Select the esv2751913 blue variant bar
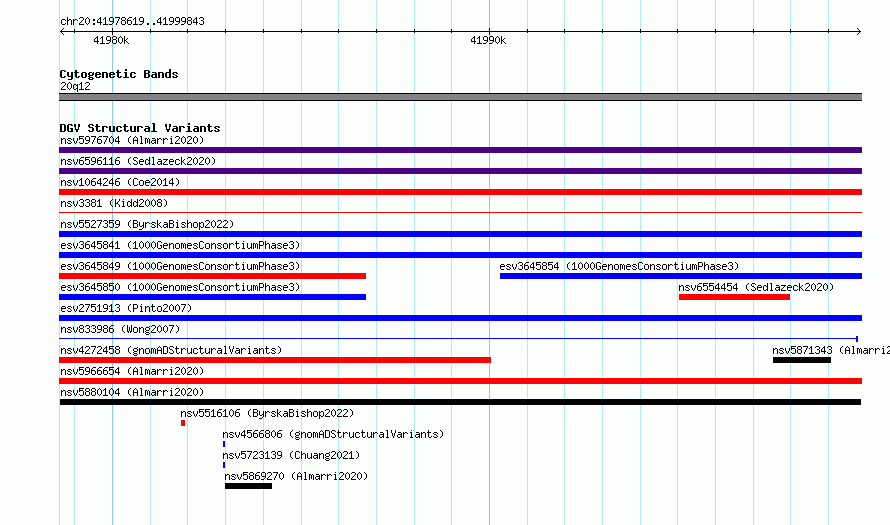890x525 pixels. click(x=460, y=318)
